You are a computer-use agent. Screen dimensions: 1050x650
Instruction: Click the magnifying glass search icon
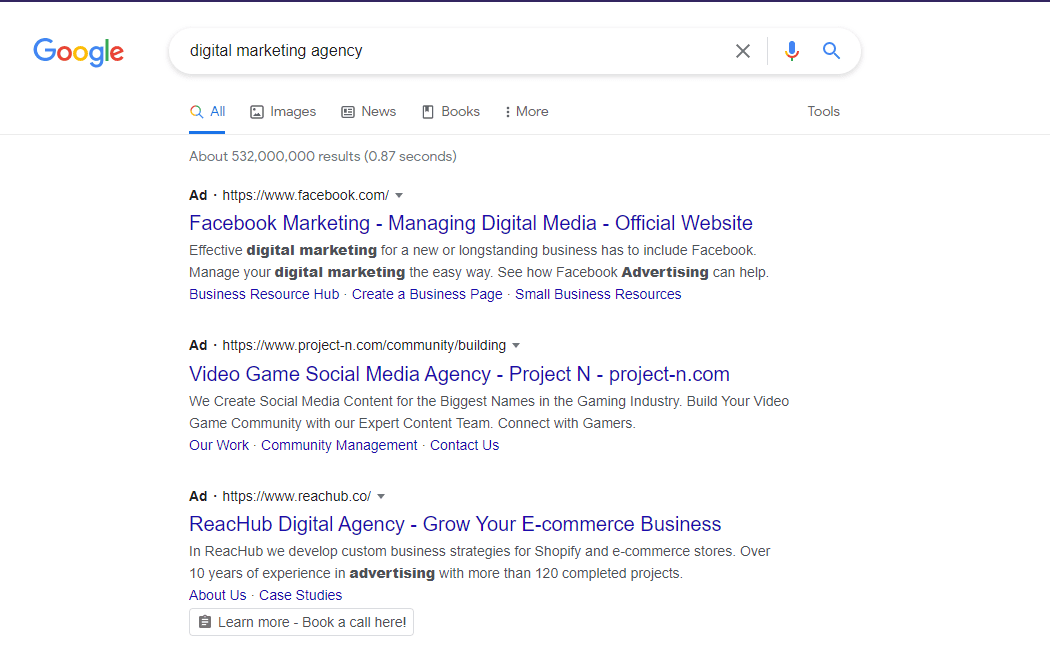831,50
